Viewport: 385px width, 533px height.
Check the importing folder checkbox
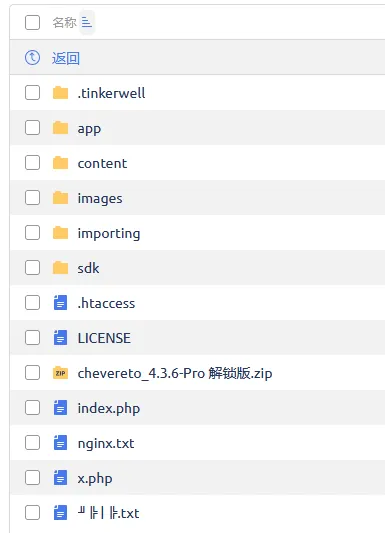point(32,233)
